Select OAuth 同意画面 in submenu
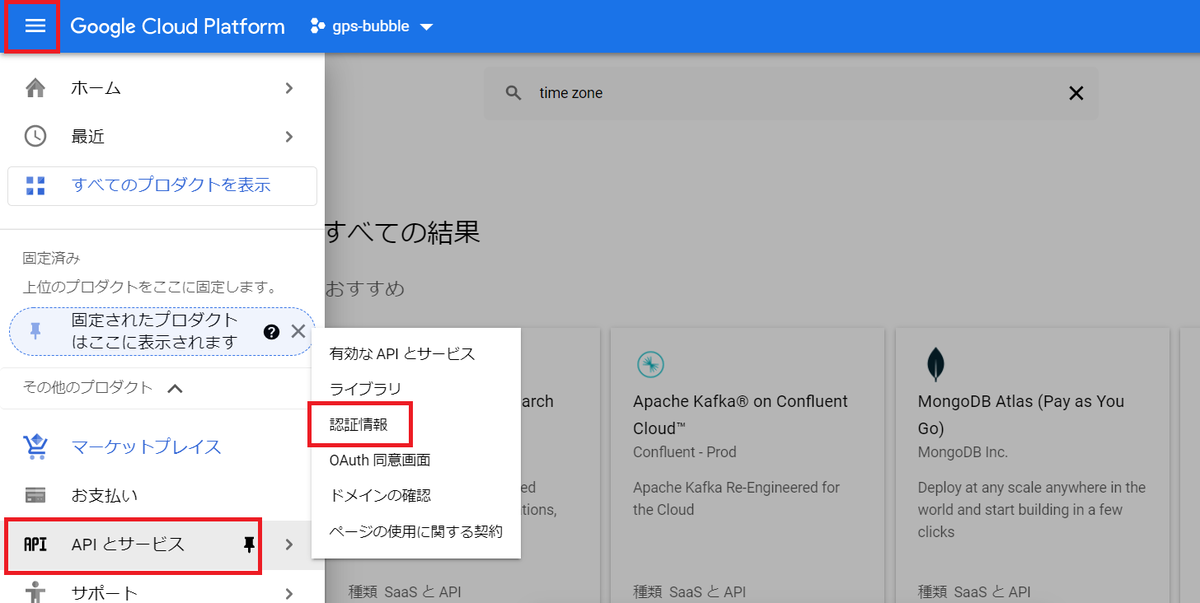The width and height of the screenshot is (1200, 603). tap(379, 460)
